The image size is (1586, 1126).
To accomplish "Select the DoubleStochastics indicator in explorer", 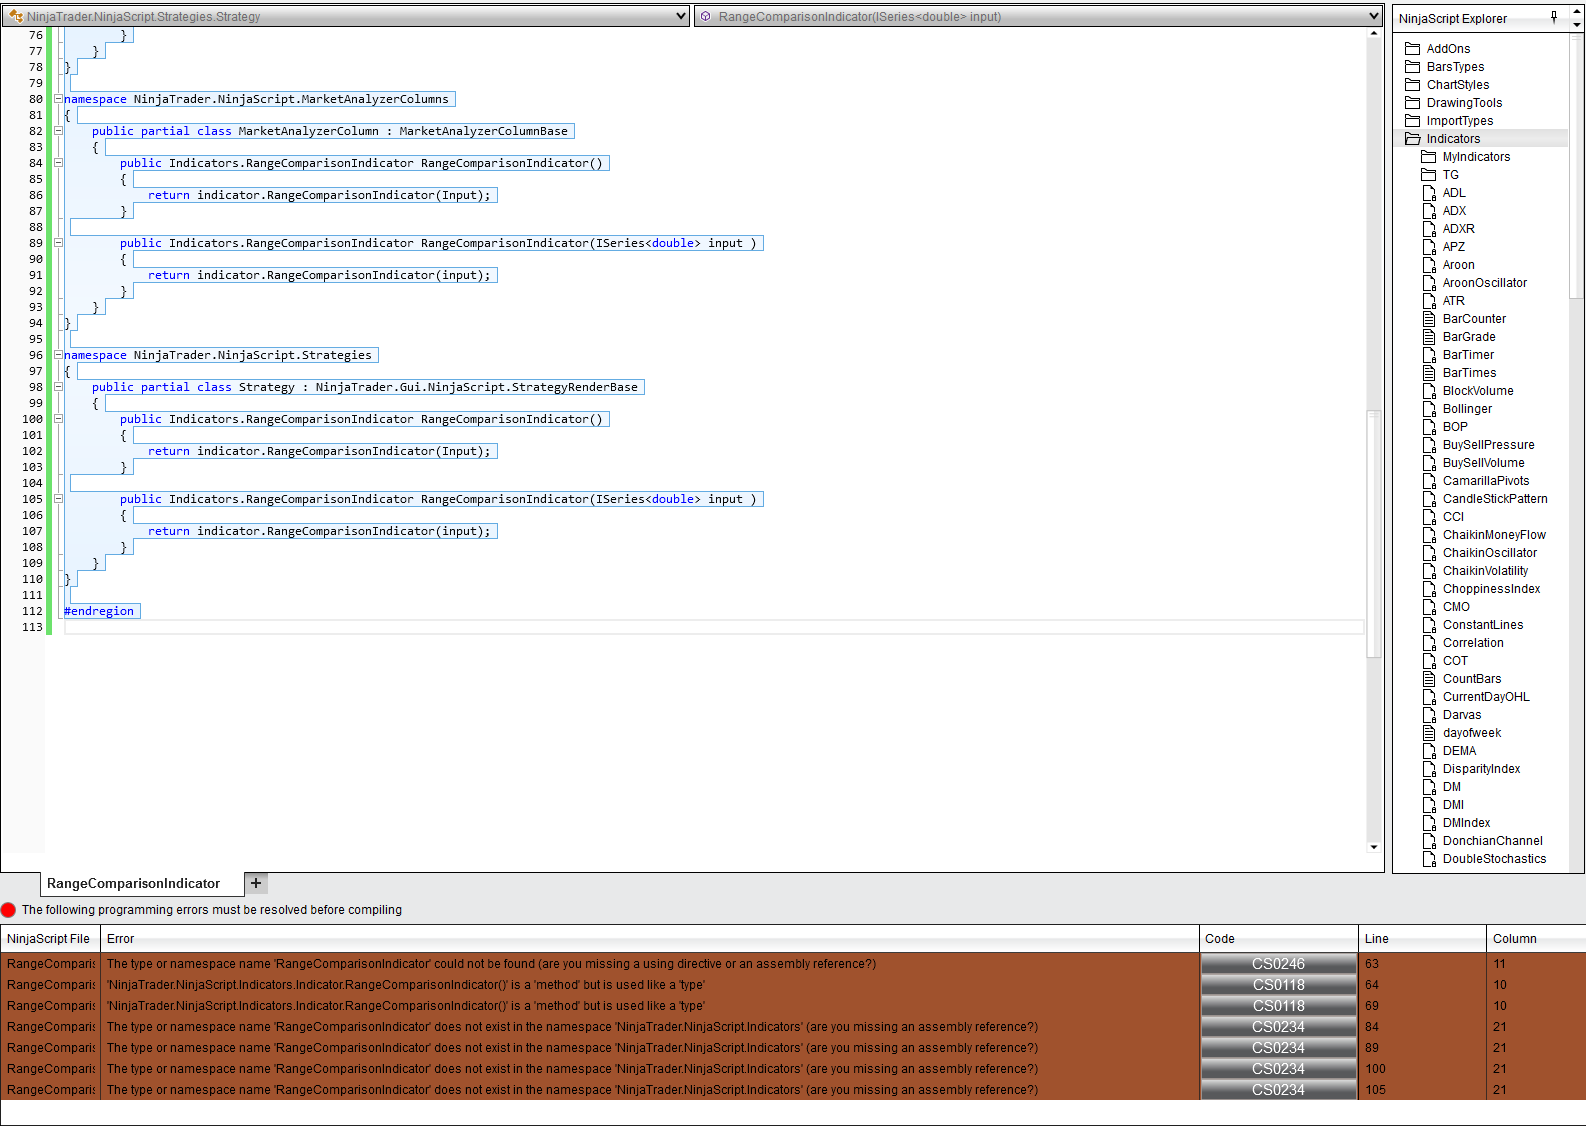I will [x=1494, y=859].
